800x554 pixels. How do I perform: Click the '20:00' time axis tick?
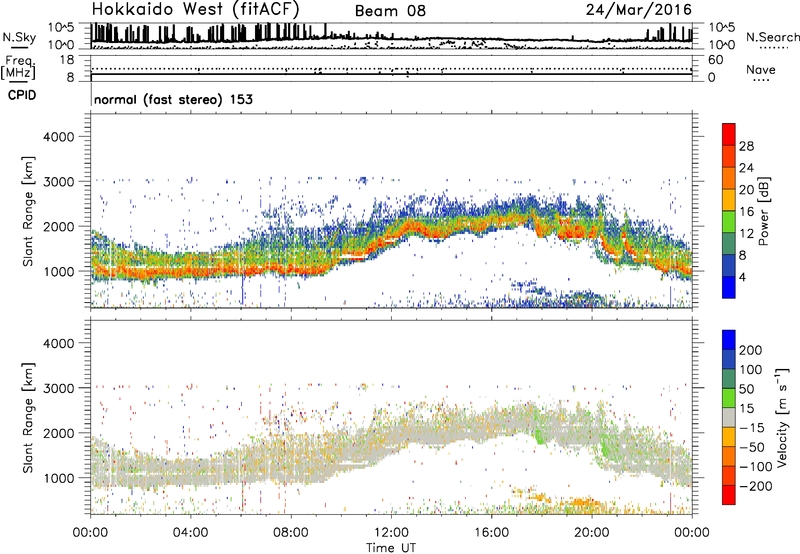[x=591, y=533]
